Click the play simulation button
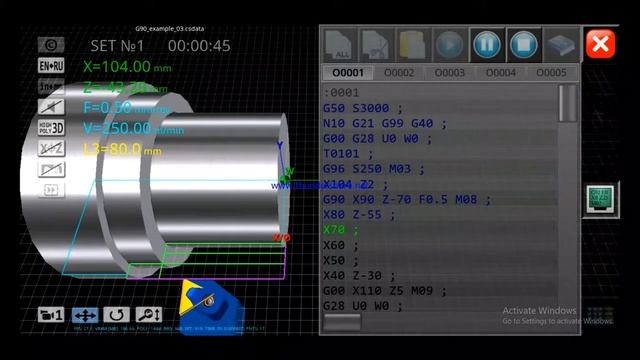 pyautogui.click(x=449, y=45)
